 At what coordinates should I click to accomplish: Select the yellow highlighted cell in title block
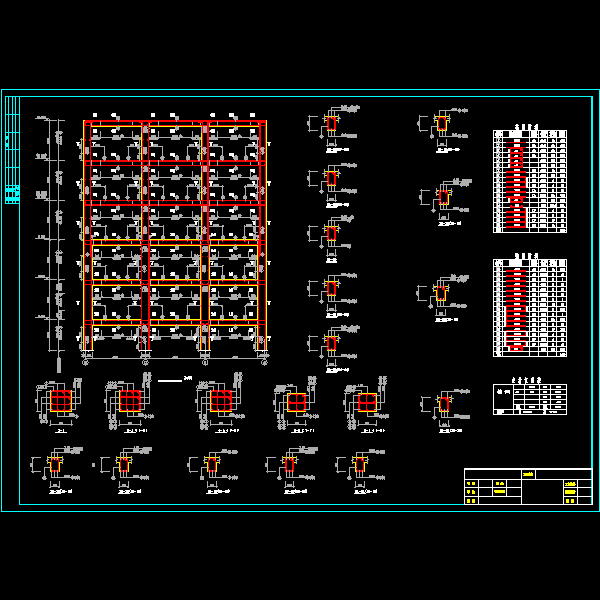[x=571, y=484]
